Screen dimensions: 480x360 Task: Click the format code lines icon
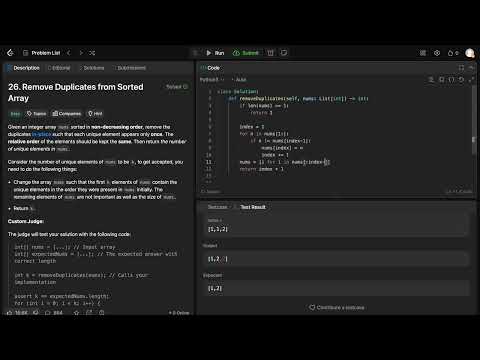(431, 80)
